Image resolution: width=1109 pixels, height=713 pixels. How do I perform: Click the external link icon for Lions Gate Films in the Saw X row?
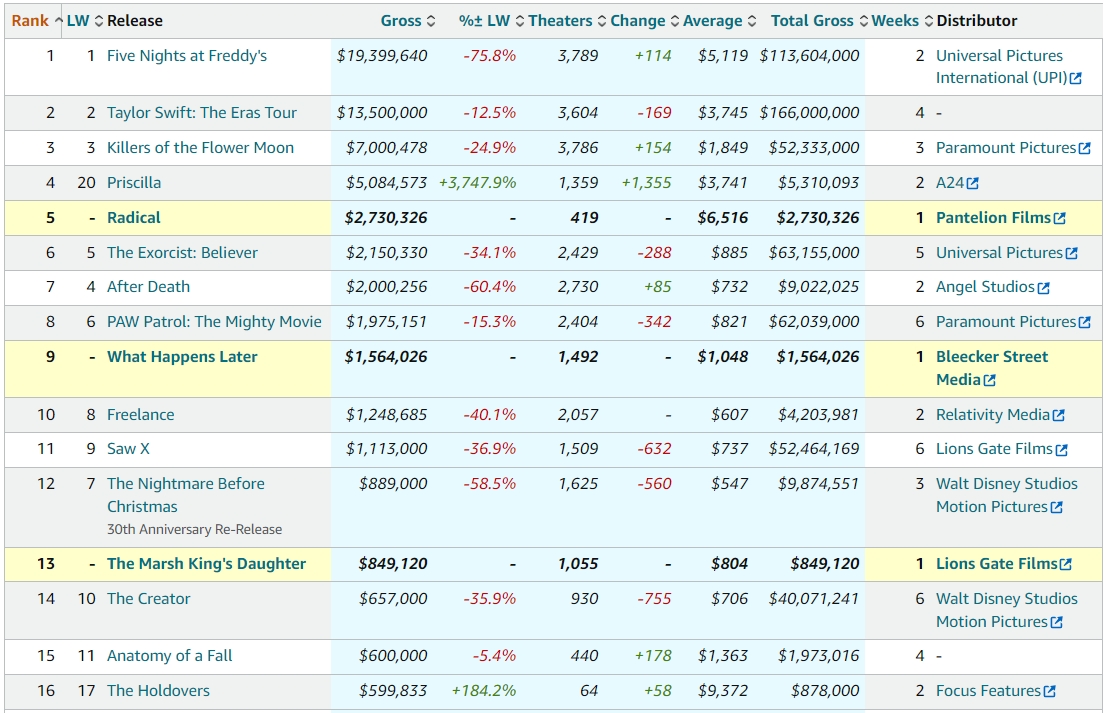click(1062, 450)
